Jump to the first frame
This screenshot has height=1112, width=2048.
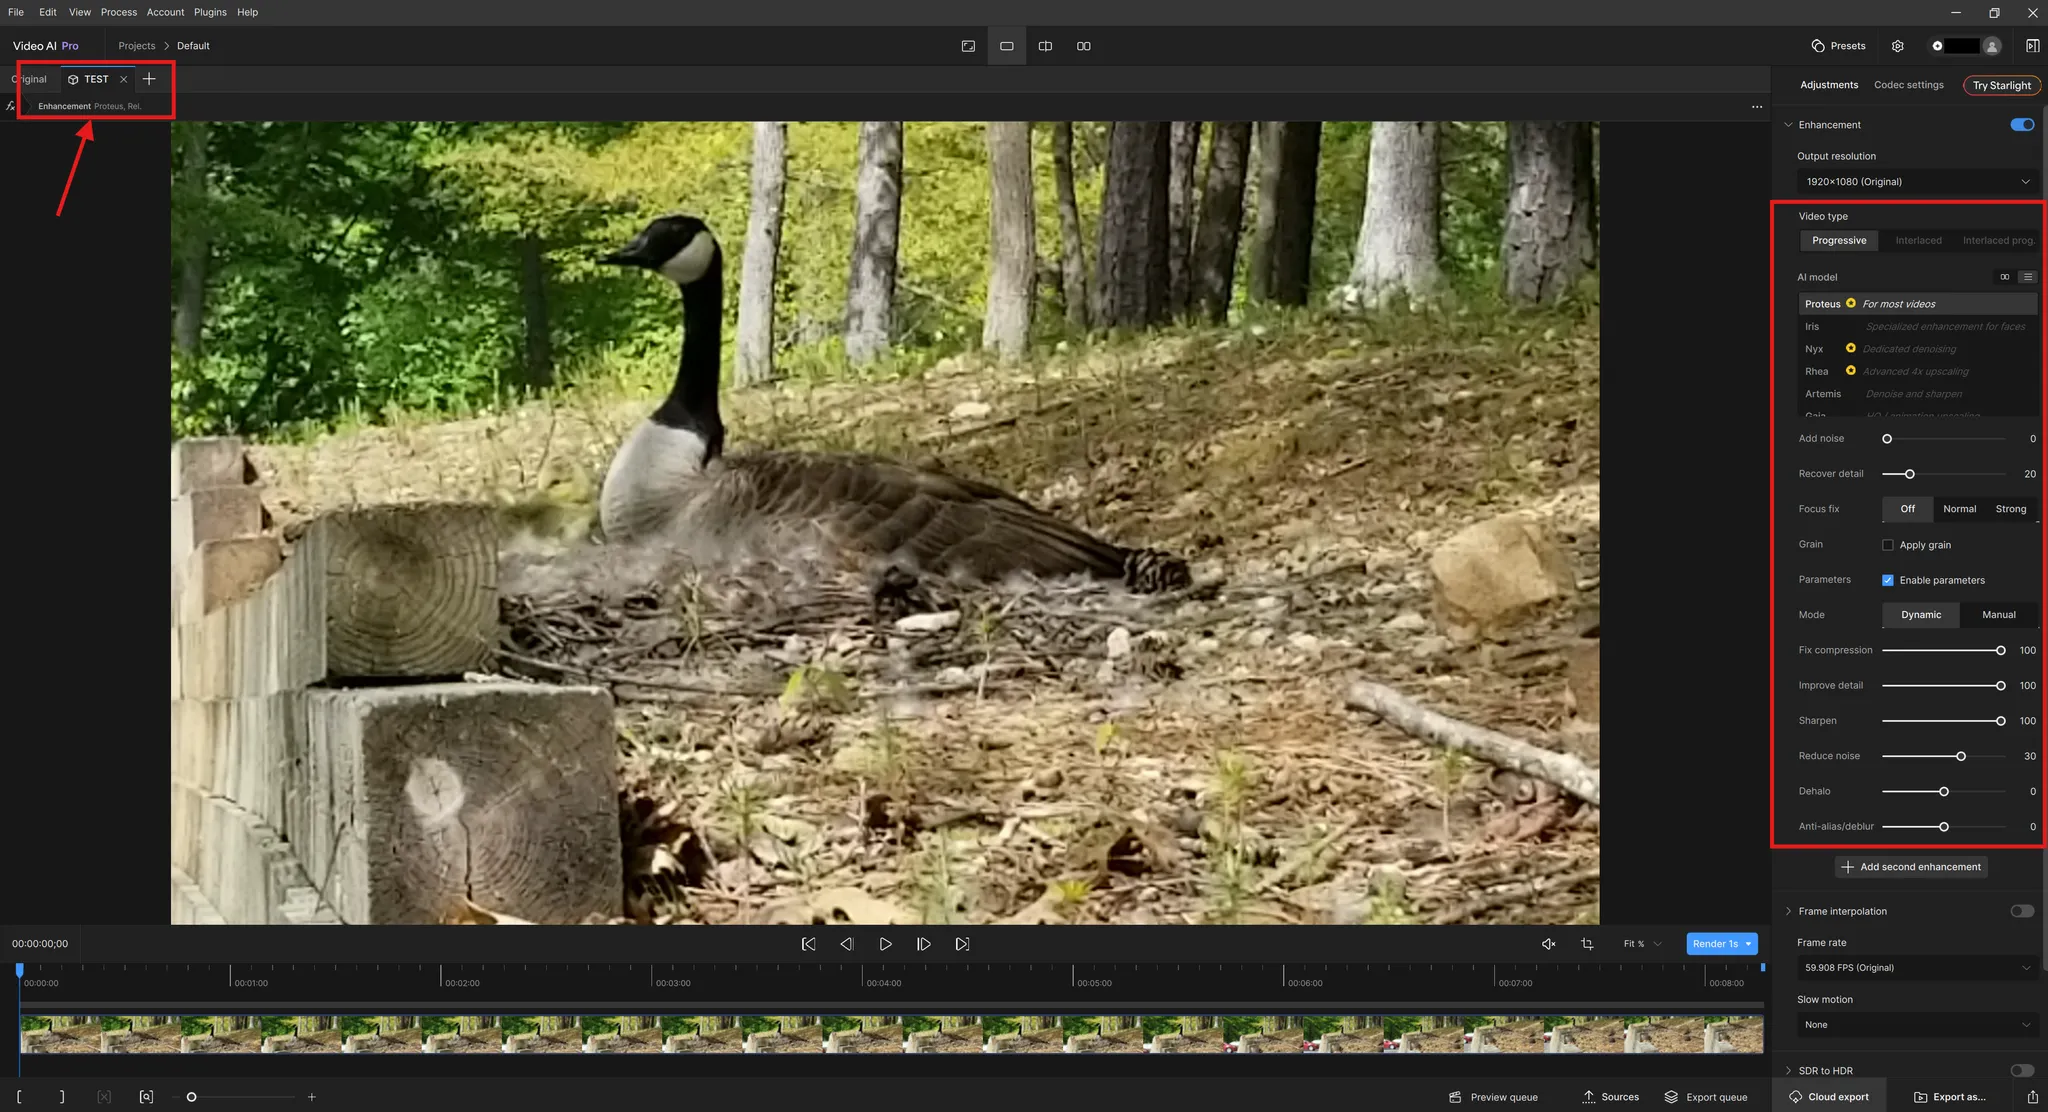808,944
